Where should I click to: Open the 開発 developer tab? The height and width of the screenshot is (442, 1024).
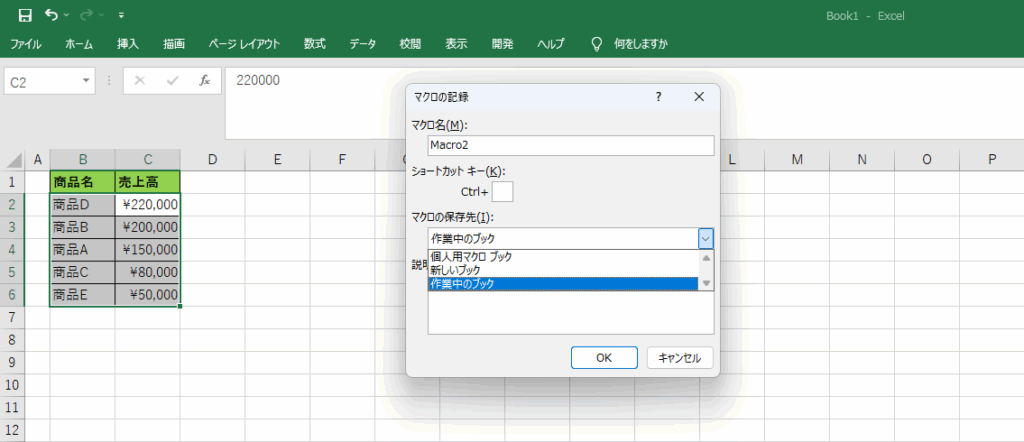pos(502,44)
